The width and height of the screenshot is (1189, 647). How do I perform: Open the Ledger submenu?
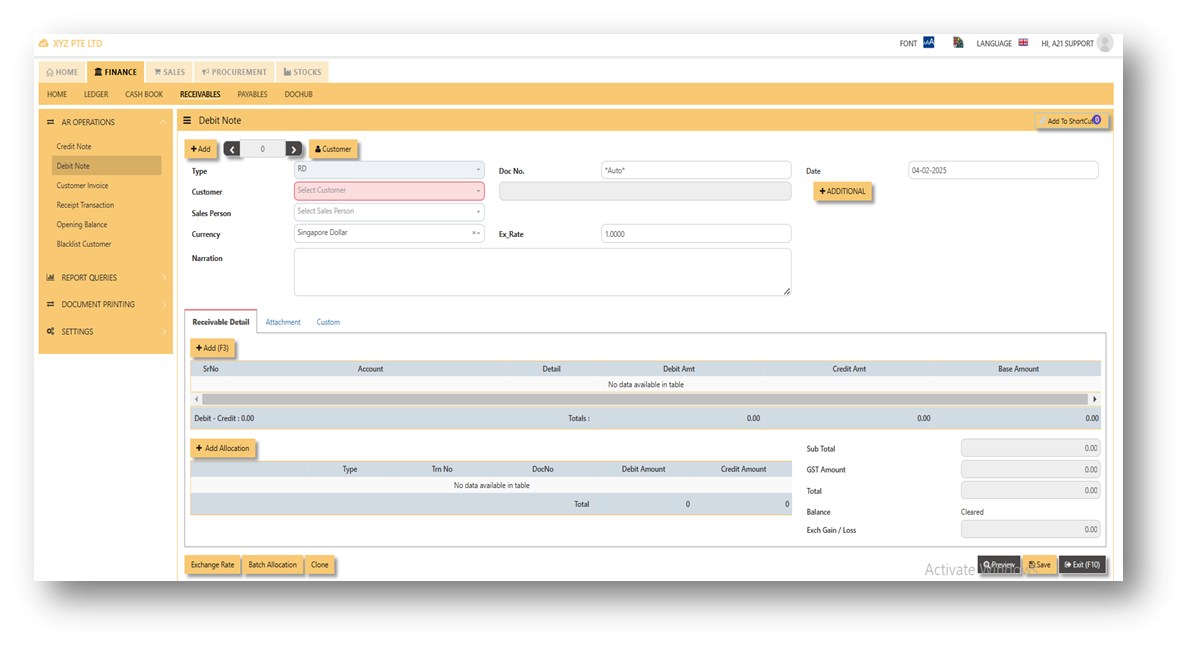pyautogui.click(x=96, y=95)
